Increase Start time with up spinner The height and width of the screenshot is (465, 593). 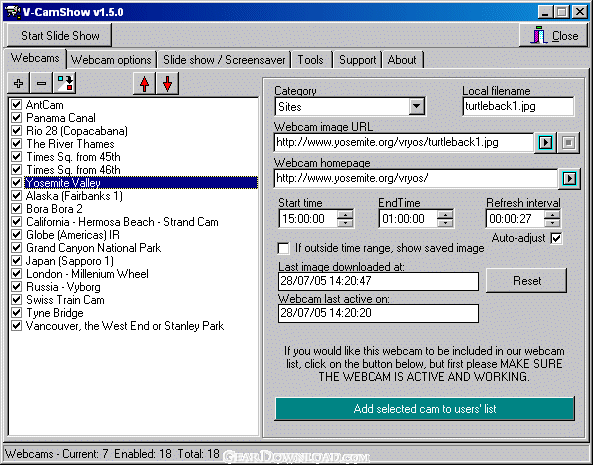point(345,214)
